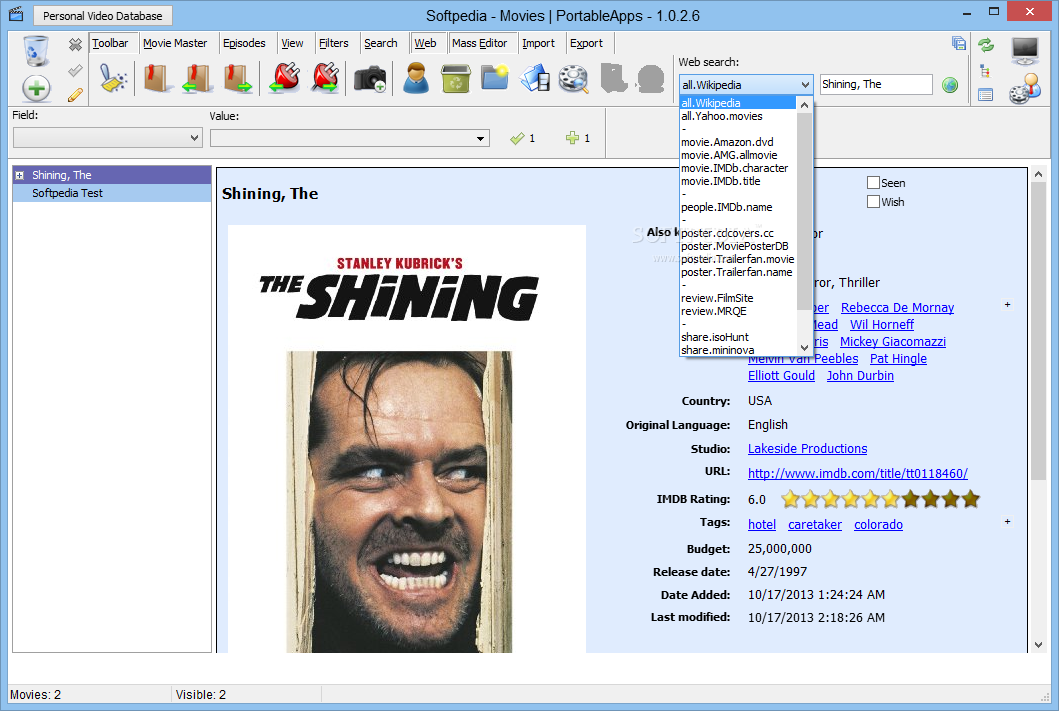Click the tree structure view icon
This screenshot has height=711, width=1059.
[x=985, y=71]
